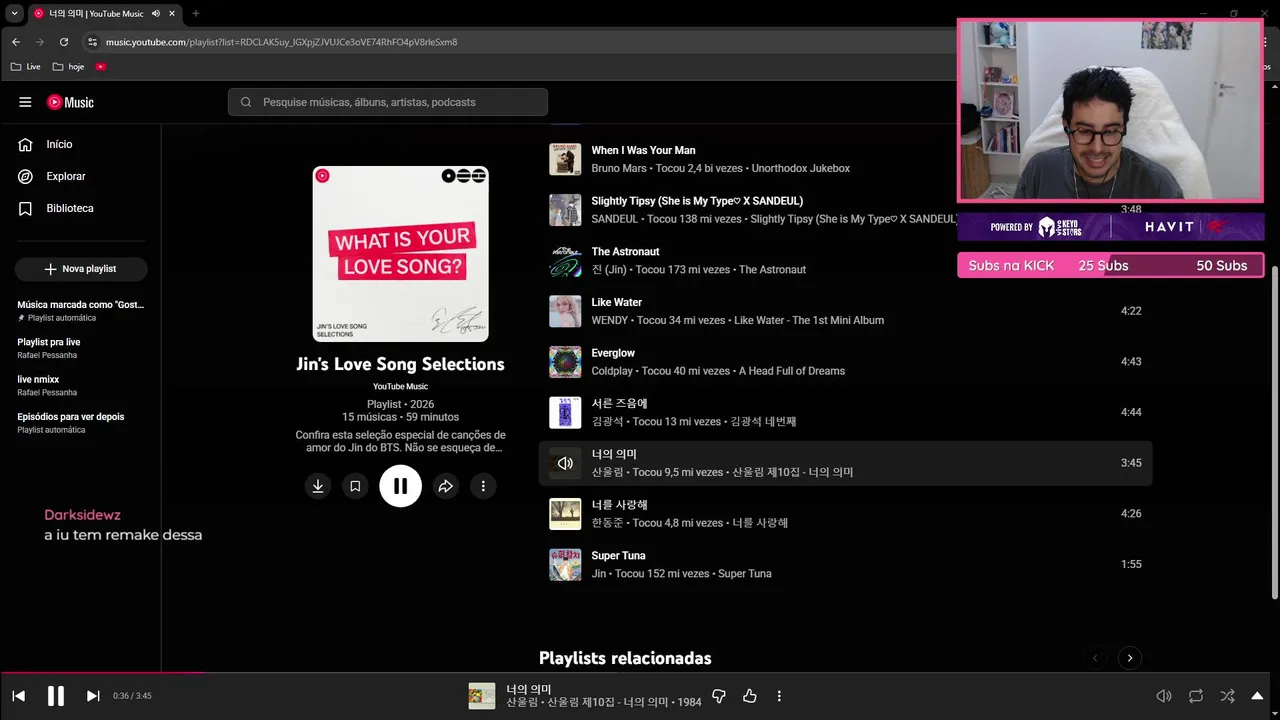Play The Astronaut track
1280x720 pixels.
coord(625,252)
